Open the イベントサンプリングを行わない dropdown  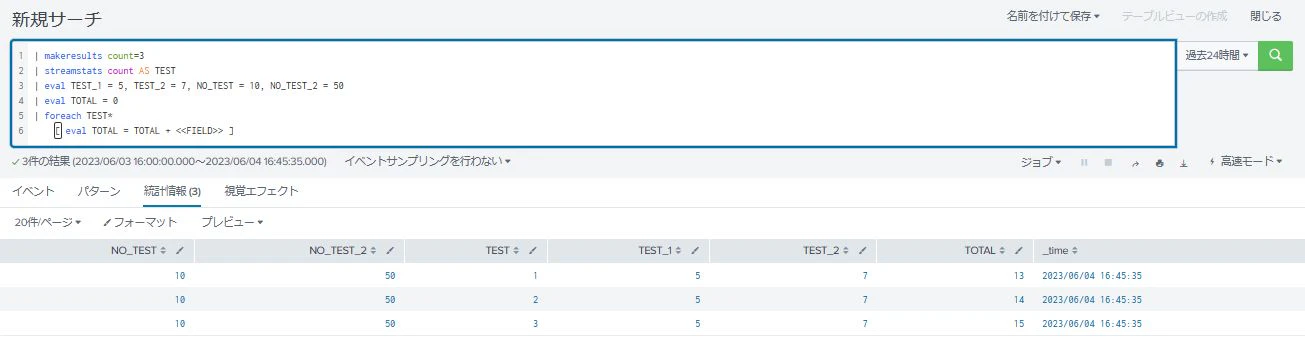click(427, 161)
